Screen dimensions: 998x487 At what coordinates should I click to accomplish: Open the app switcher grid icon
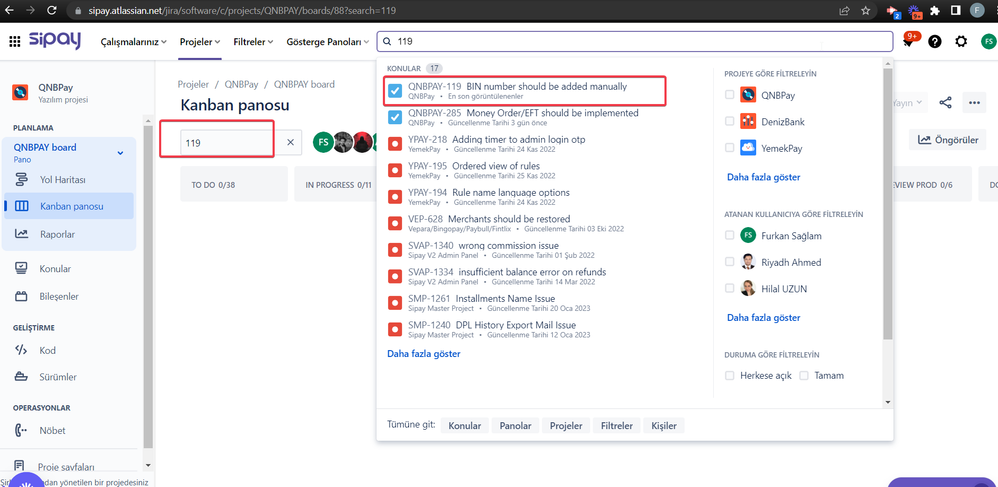tap(14, 42)
